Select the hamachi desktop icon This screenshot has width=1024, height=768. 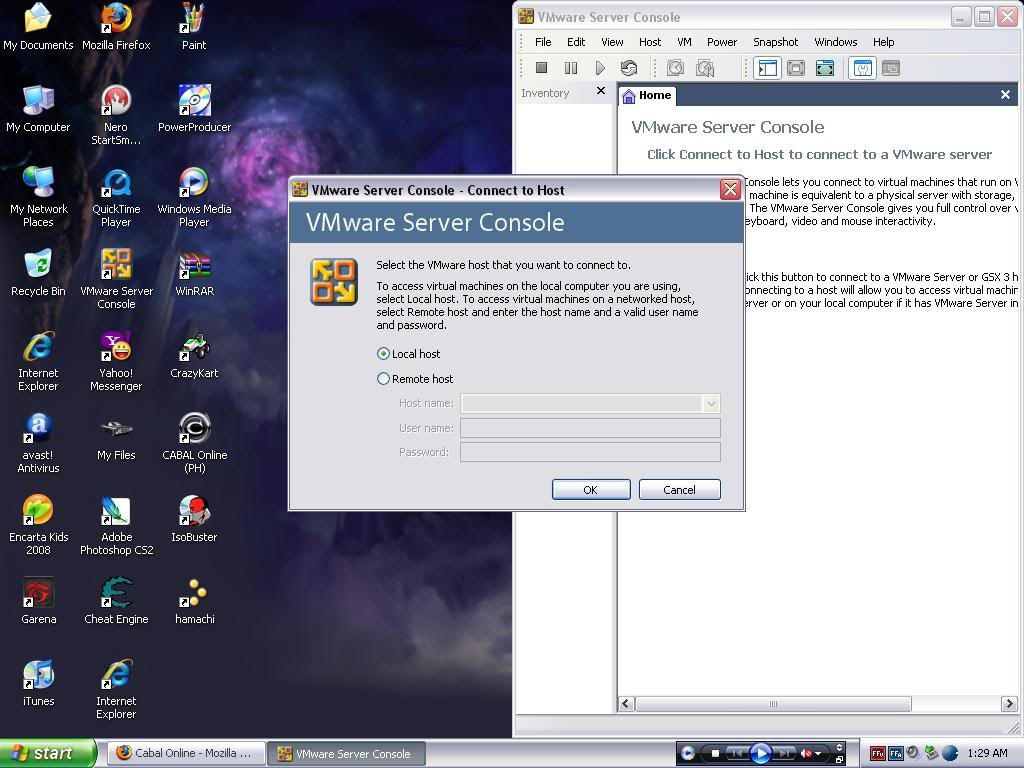coord(194,601)
